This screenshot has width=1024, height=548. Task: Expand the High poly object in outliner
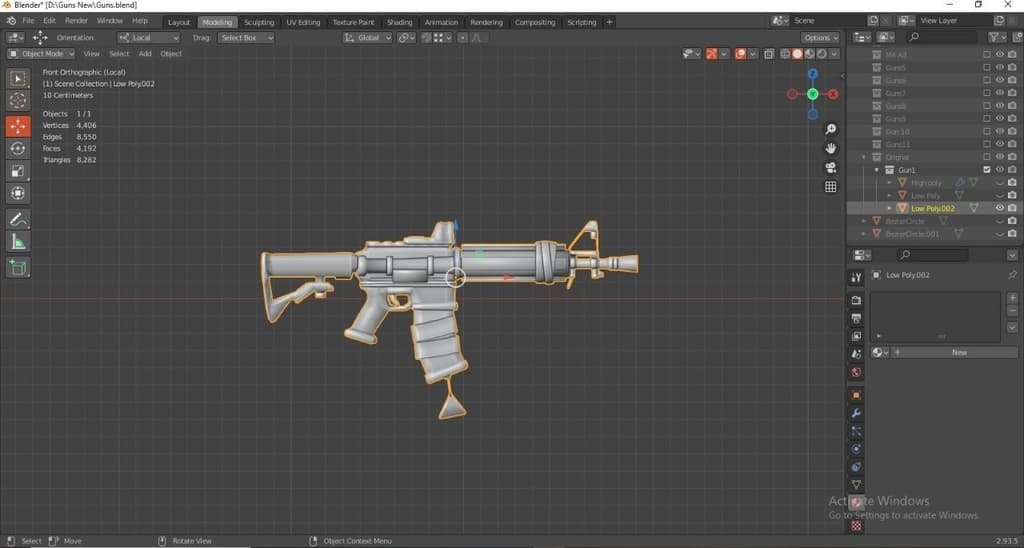(x=890, y=183)
